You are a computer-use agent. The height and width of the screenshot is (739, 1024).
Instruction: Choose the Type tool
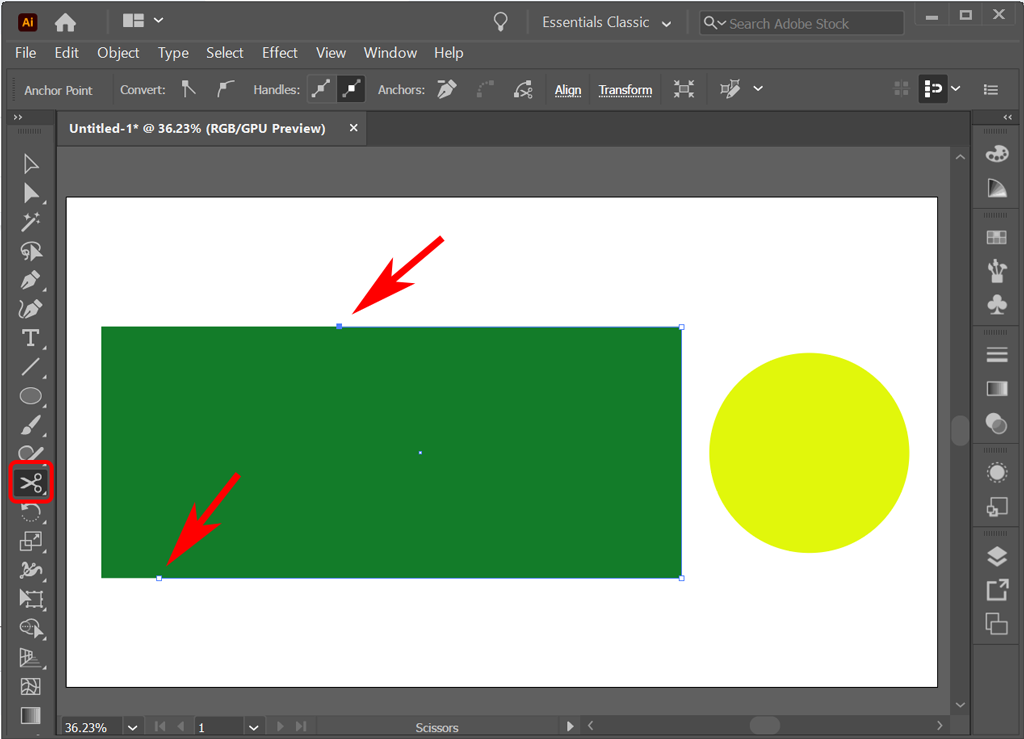(x=30, y=338)
